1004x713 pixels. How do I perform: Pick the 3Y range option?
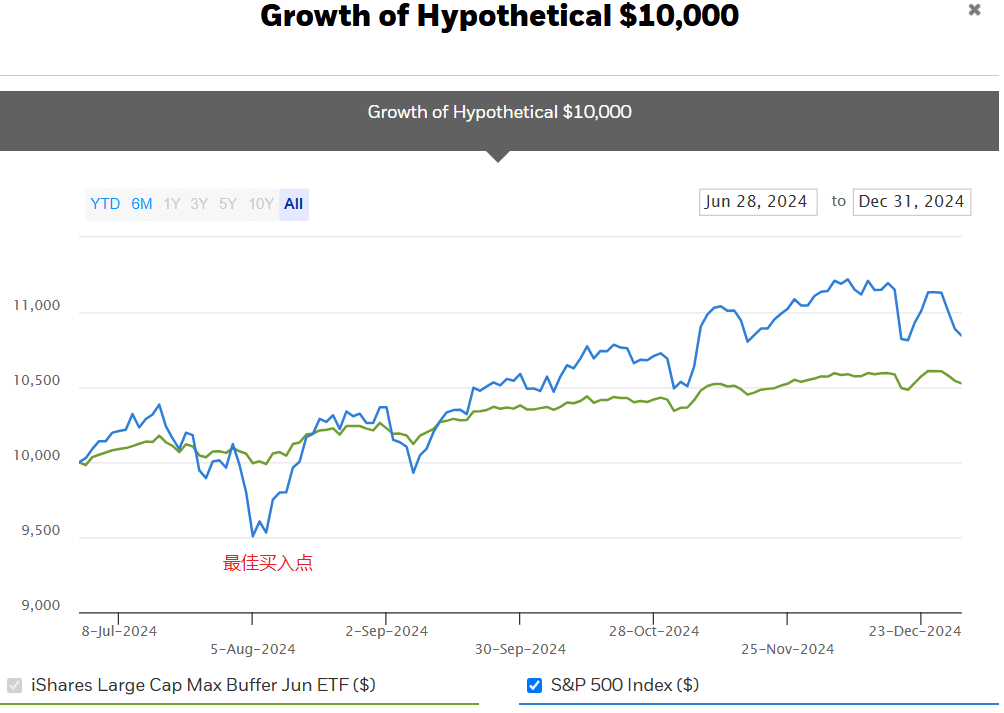pyautogui.click(x=199, y=204)
